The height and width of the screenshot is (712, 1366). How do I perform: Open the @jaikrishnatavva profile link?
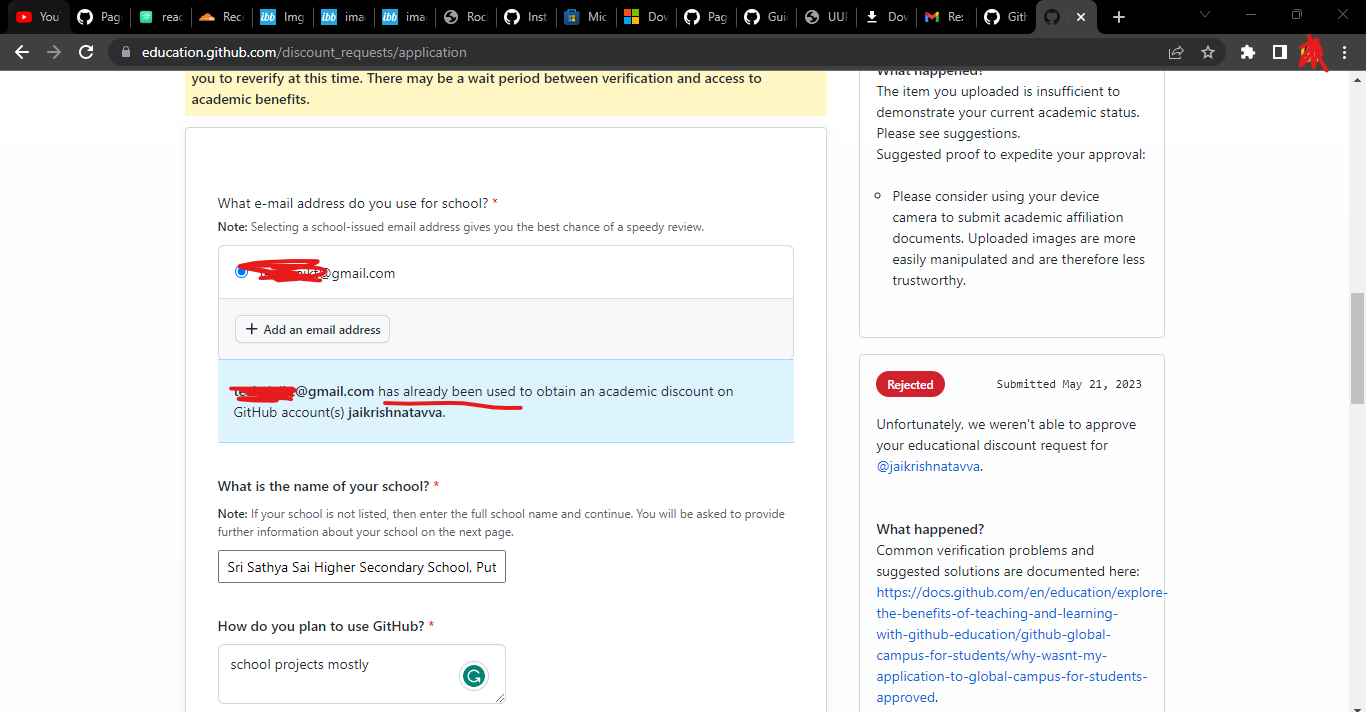[x=927, y=466]
